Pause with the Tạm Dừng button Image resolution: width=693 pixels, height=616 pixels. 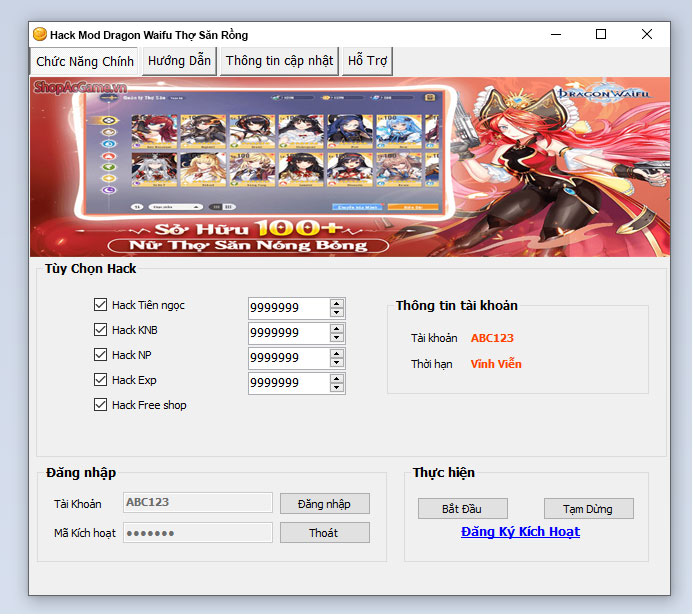(589, 509)
